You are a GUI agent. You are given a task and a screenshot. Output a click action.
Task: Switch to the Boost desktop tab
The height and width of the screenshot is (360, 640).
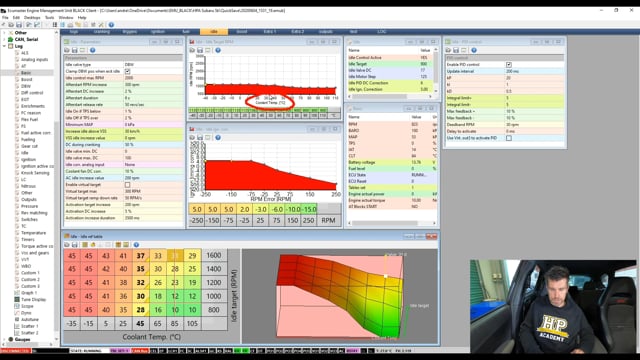click(242, 32)
